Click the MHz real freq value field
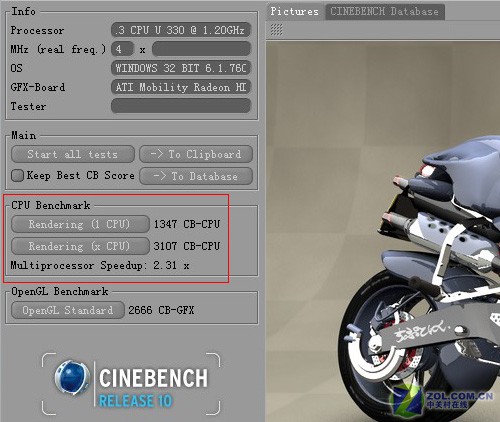The height and width of the screenshot is (422, 500). pos(201,49)
